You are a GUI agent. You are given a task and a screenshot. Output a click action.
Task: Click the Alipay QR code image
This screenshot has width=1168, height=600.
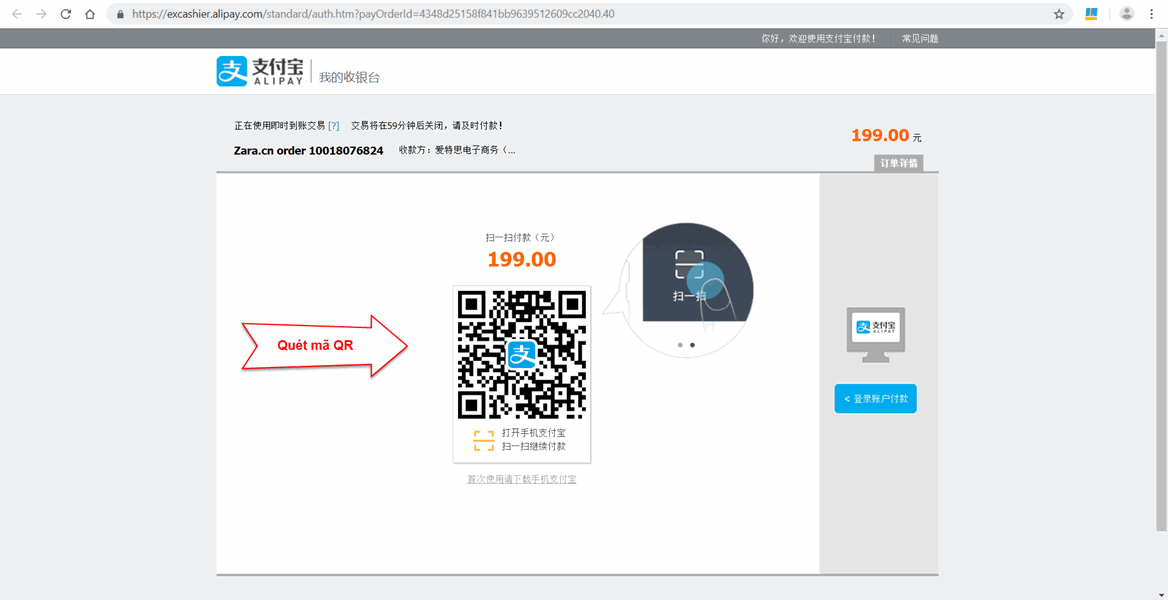[x=521, y=354]
